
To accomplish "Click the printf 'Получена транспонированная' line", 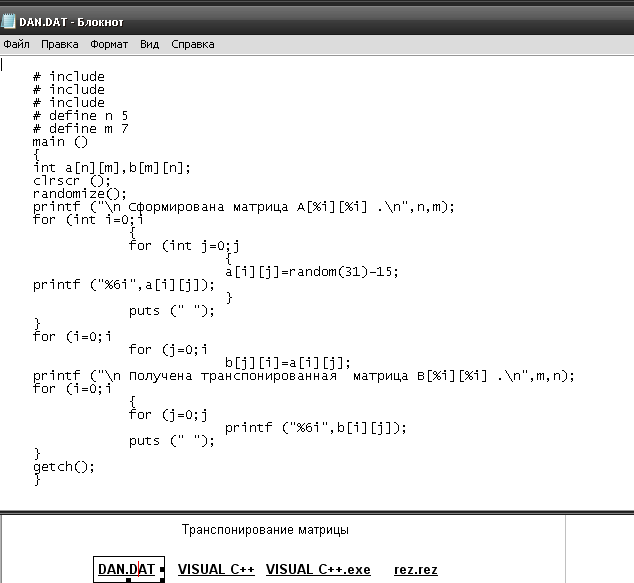I will click(304, 376).
